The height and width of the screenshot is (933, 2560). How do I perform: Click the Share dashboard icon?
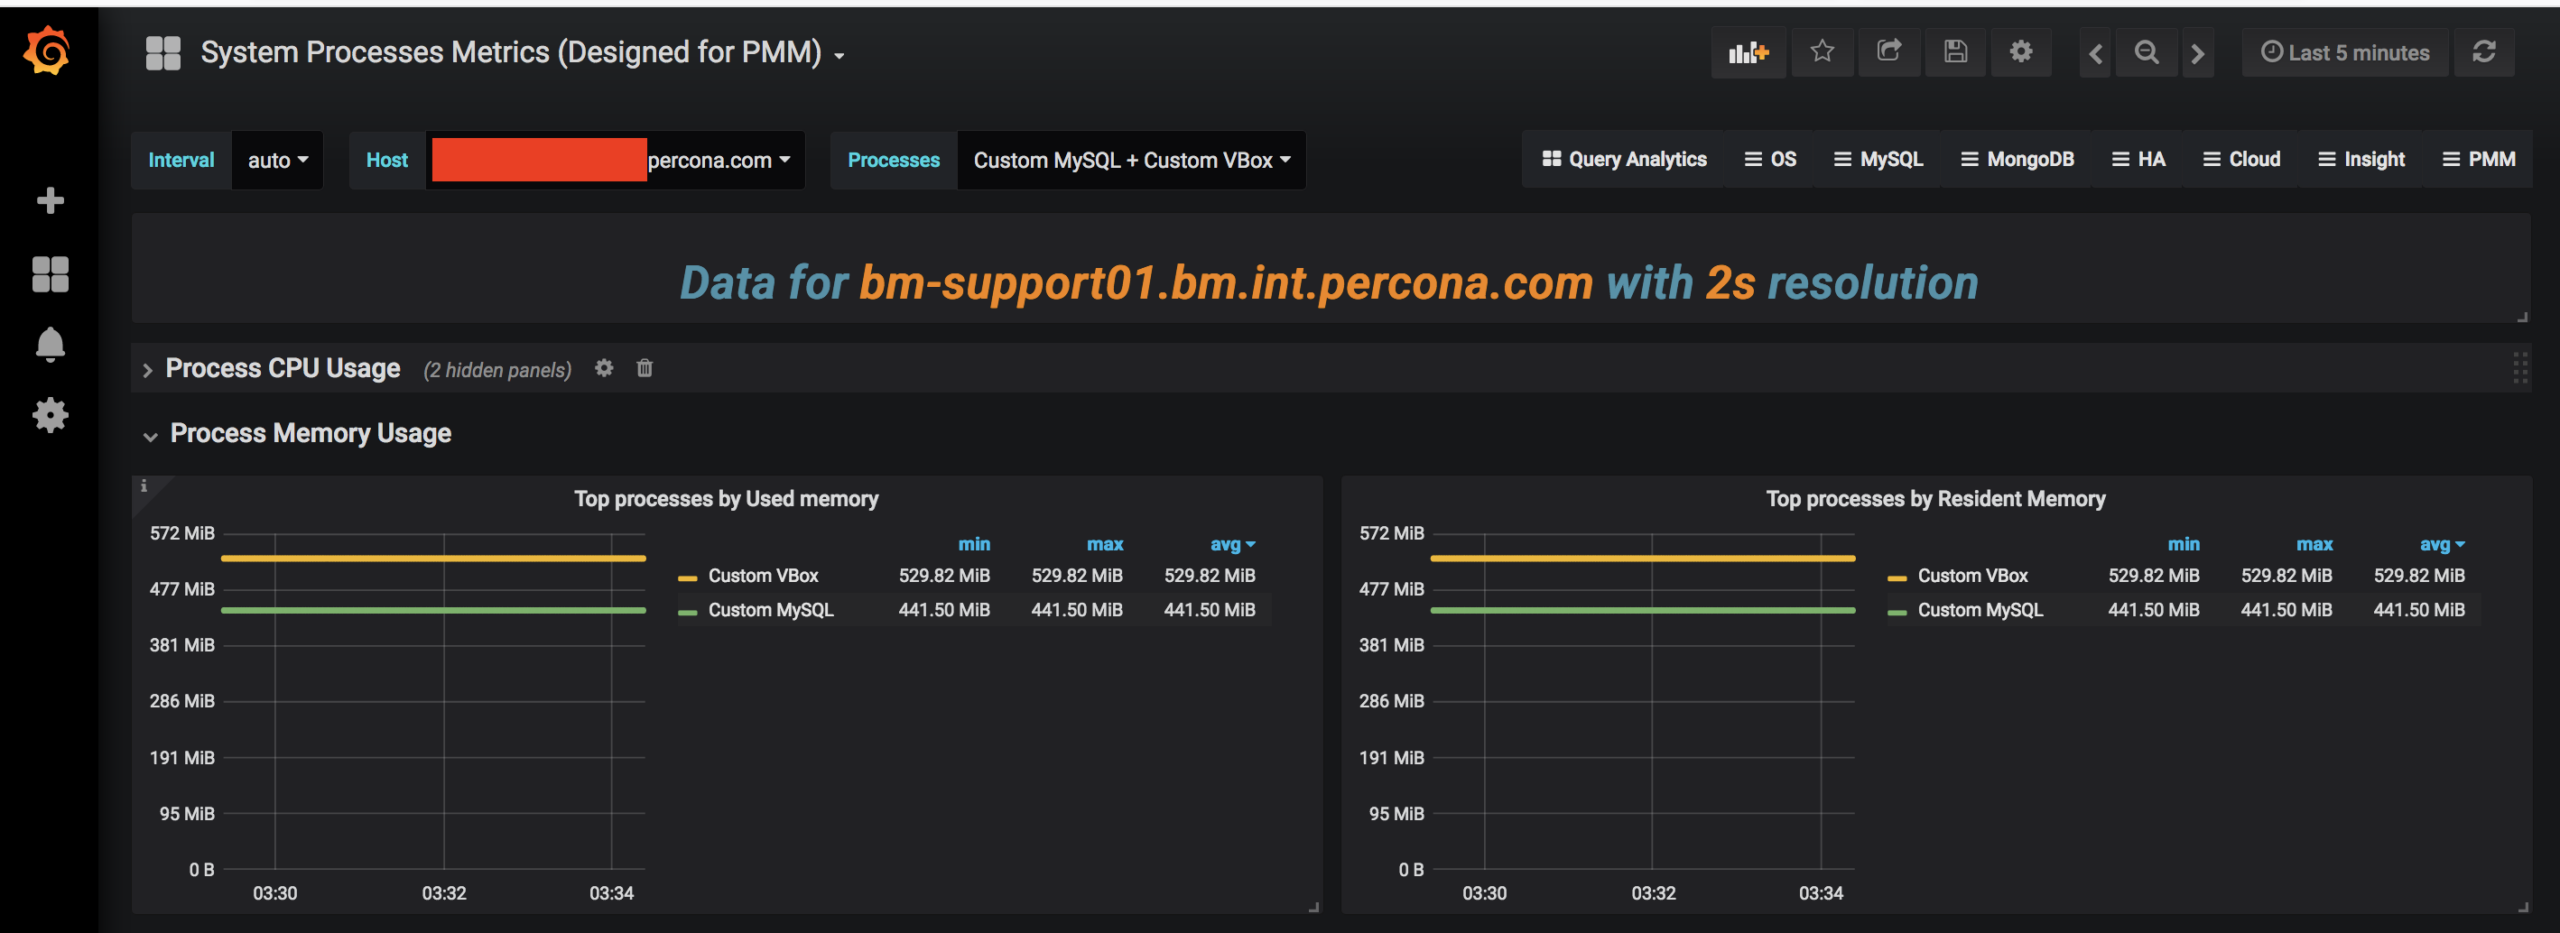[x=1888, y=52]
